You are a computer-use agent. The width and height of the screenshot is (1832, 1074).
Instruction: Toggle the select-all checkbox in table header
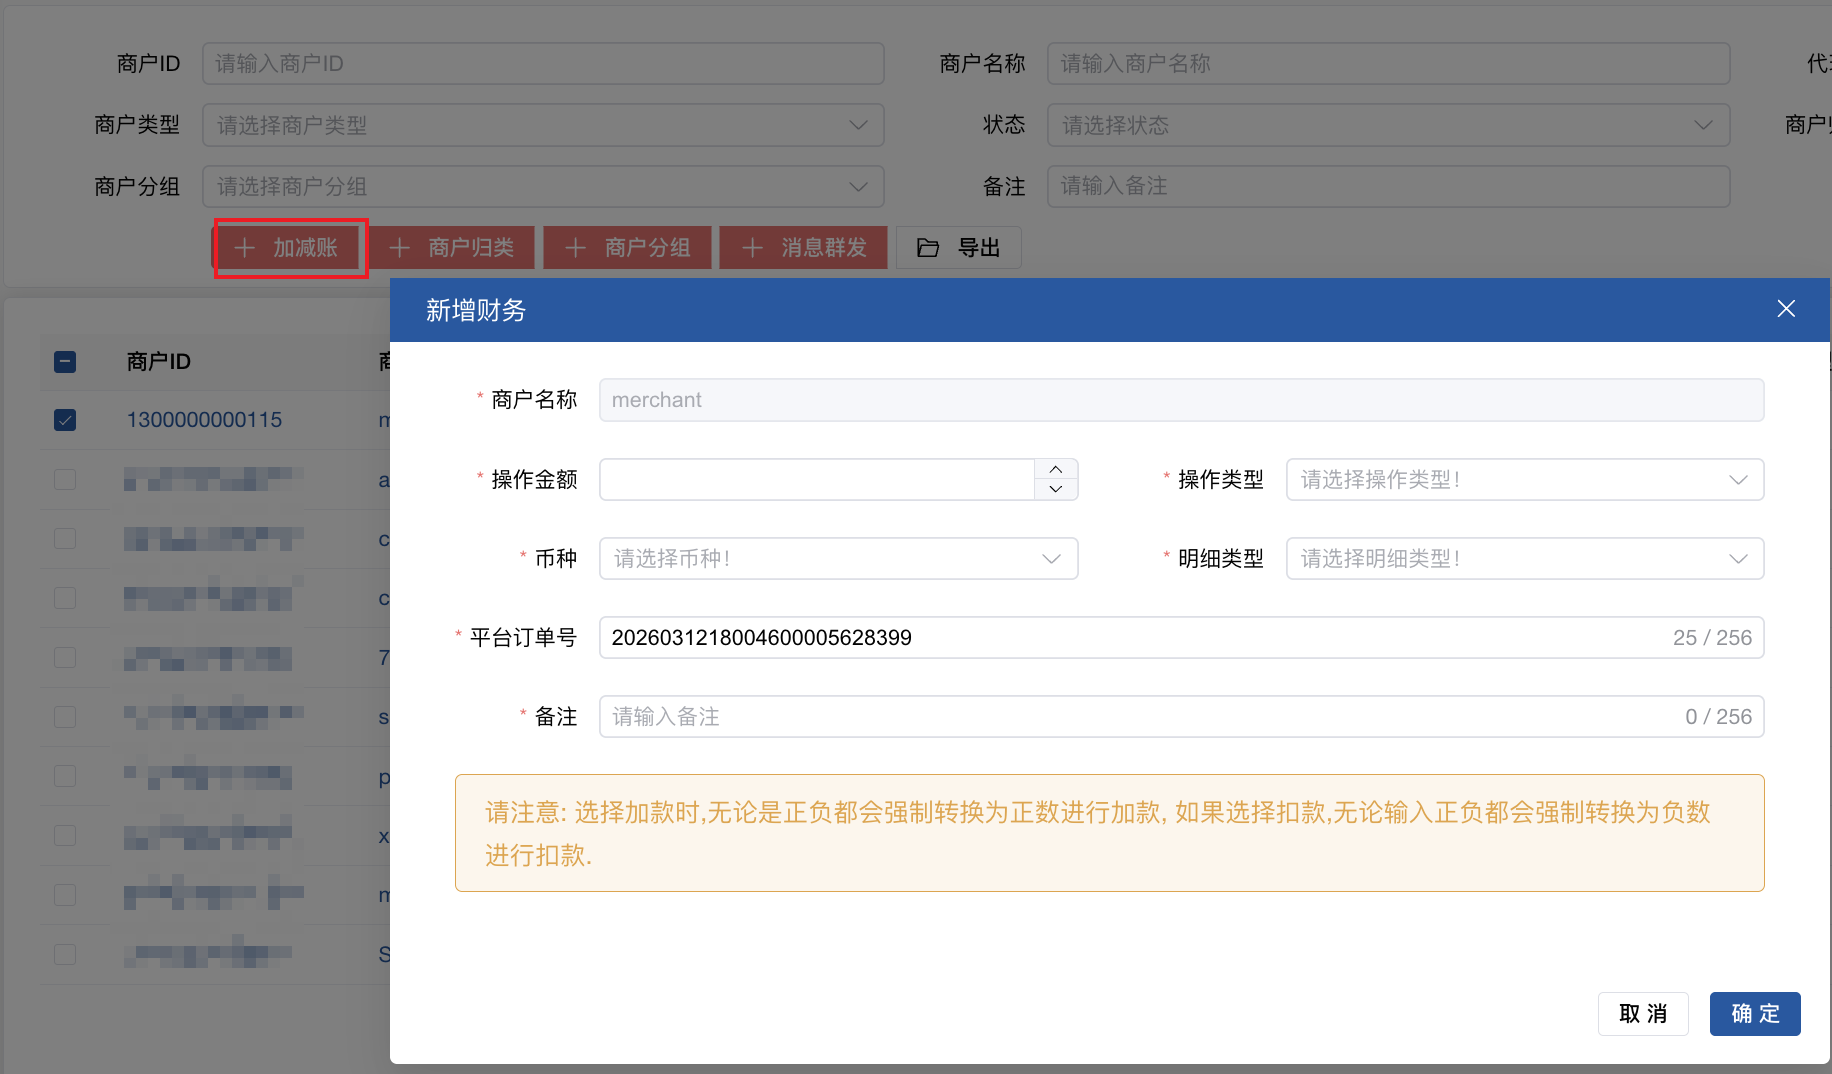click(x=65, y=362)
